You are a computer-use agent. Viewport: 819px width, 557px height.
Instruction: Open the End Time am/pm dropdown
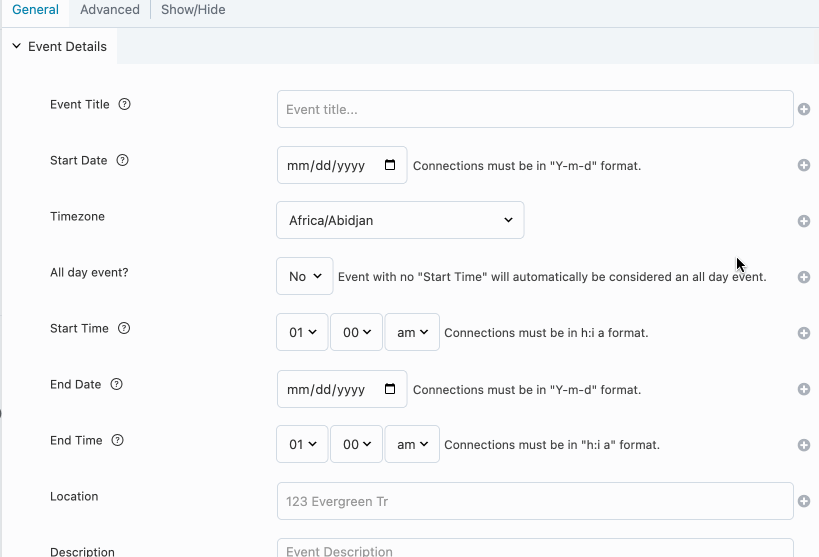tap(412, 445)
